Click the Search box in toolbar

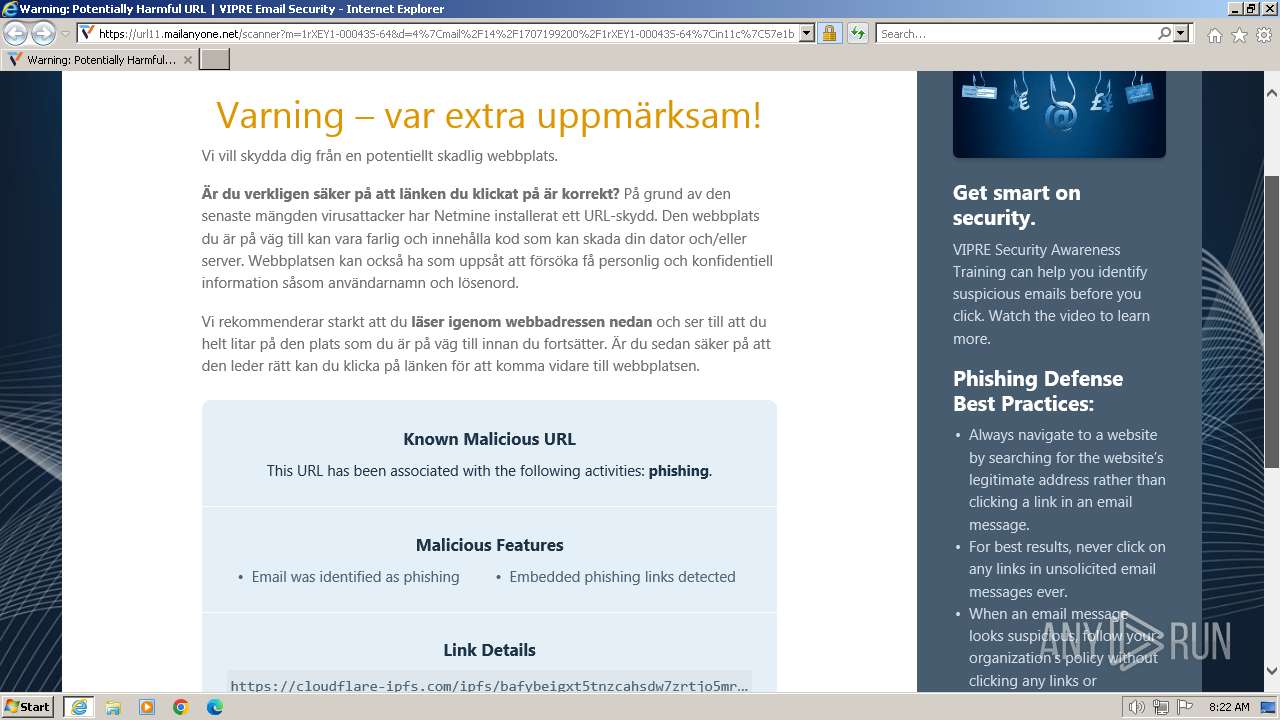1015,33
